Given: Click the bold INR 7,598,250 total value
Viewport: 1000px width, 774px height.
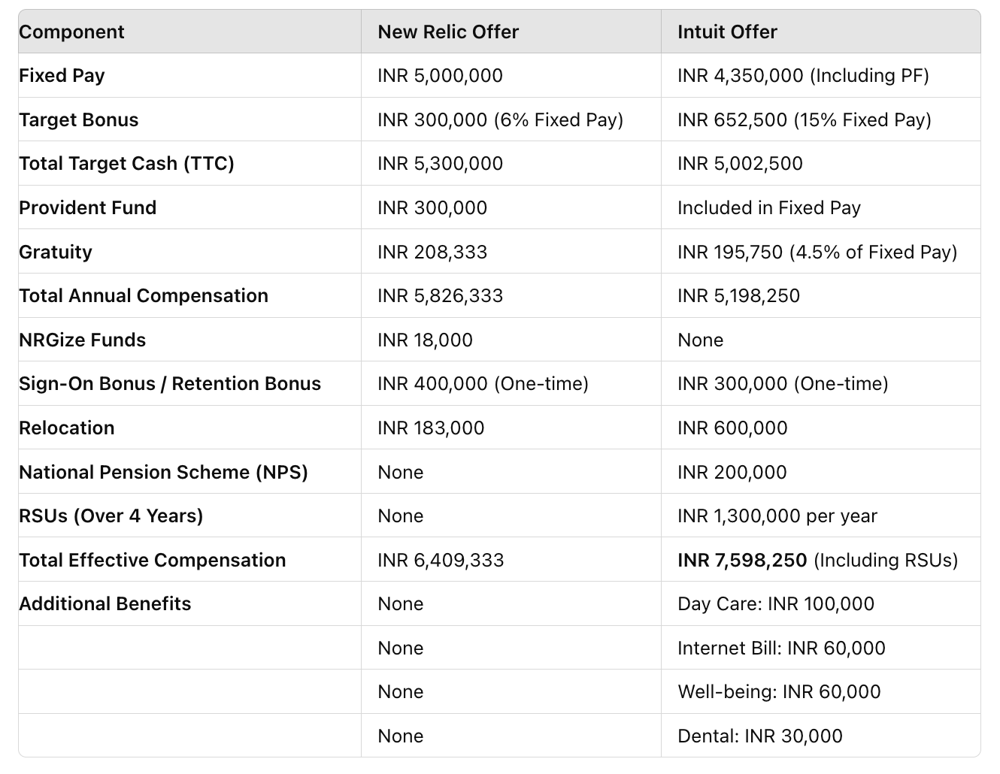Looking at the screenshot, I should [x=742, y=560].
